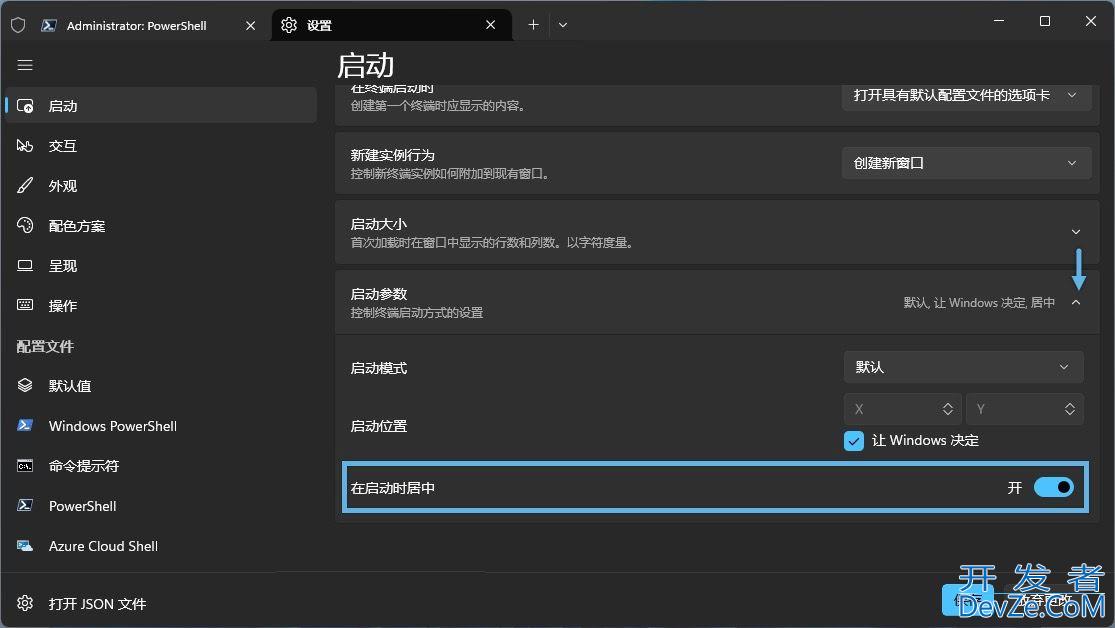1115x628 pixels.
Task: Click the 命令提示符 cmd icon
Action: tap(25, 466)
